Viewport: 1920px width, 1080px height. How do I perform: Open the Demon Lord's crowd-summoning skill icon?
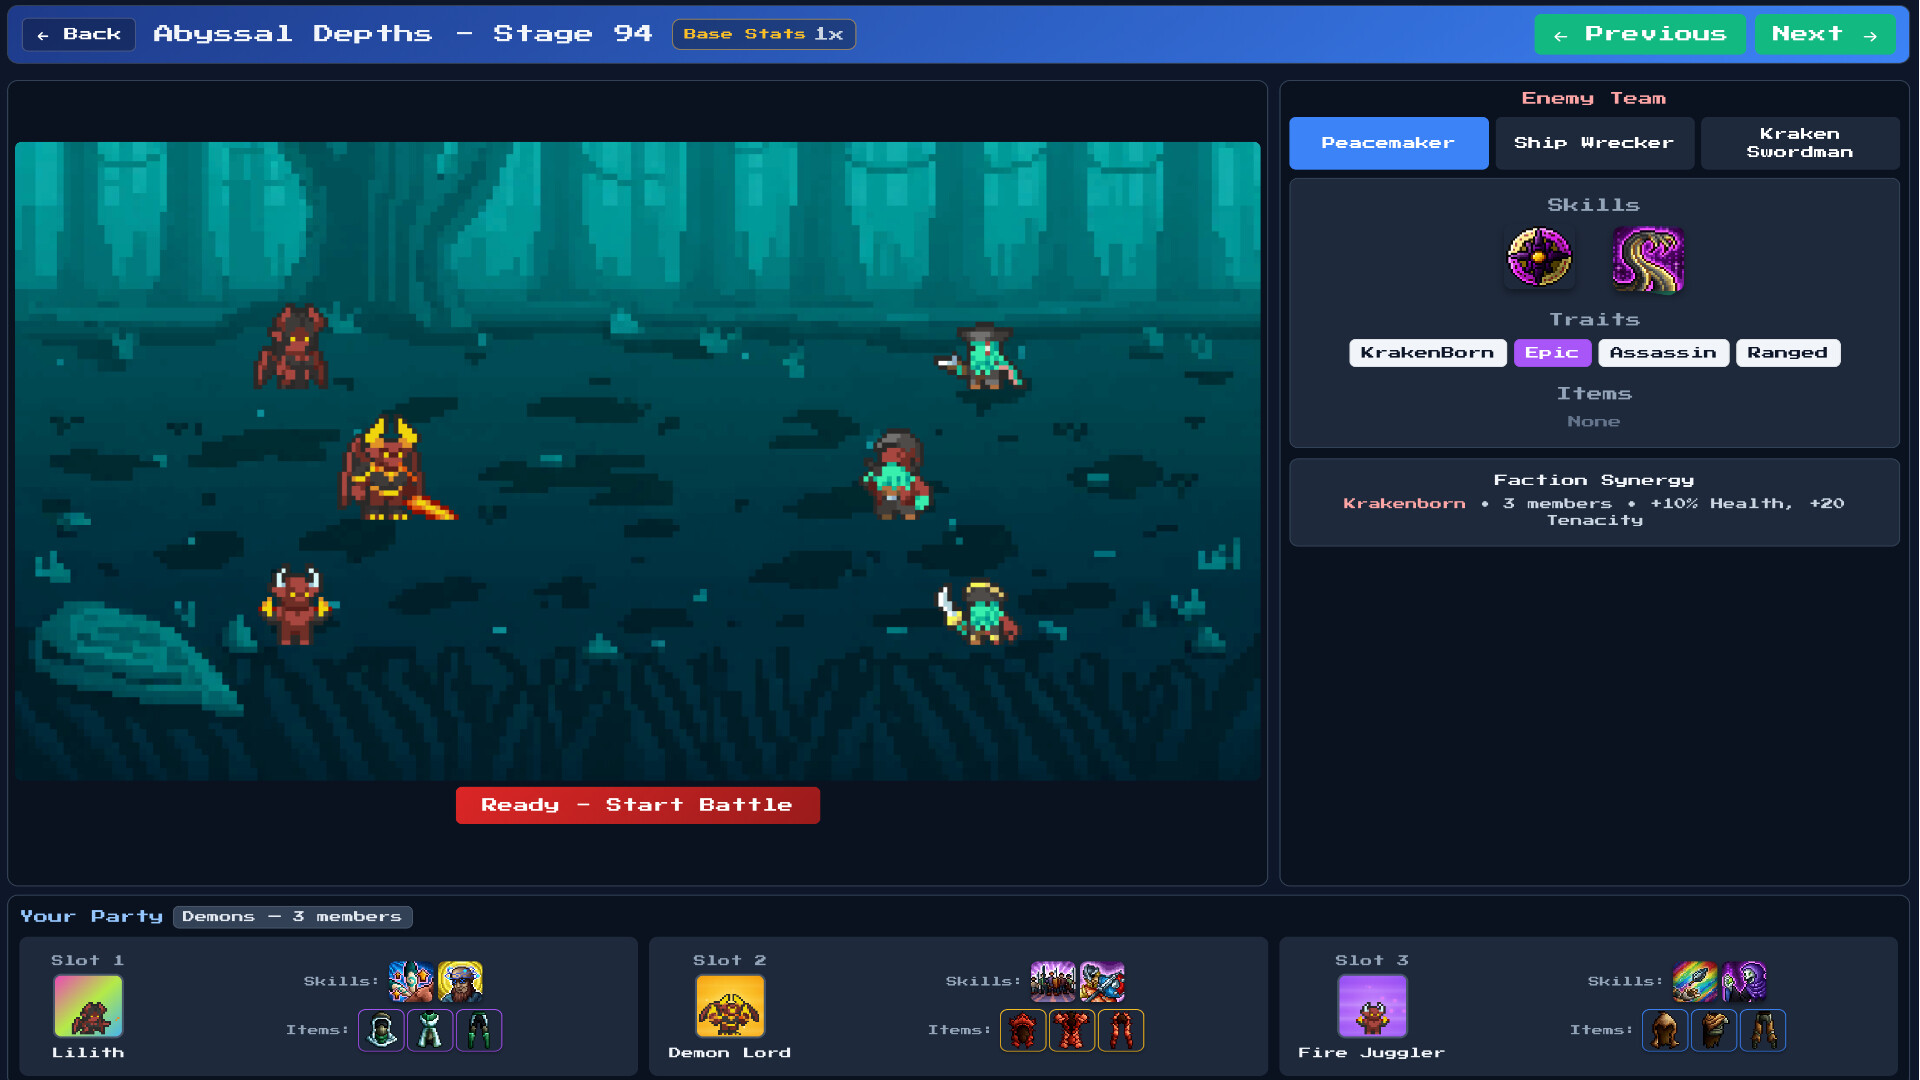[1053, 981]
